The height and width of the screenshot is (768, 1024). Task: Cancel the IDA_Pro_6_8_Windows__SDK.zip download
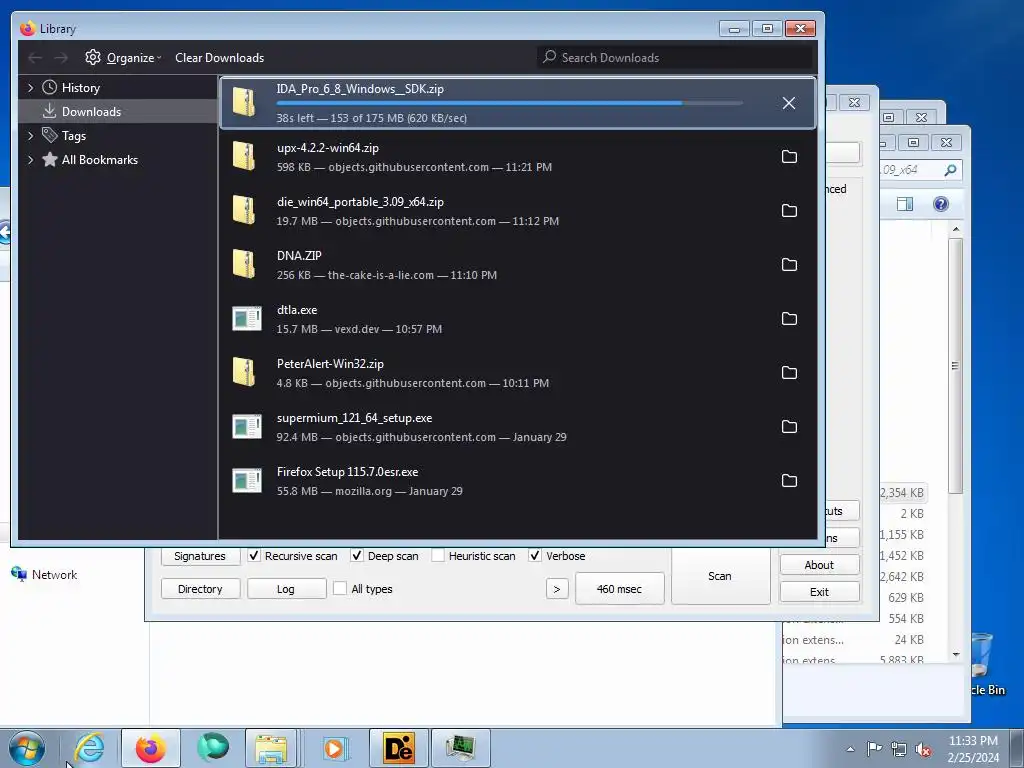[789, 103]
